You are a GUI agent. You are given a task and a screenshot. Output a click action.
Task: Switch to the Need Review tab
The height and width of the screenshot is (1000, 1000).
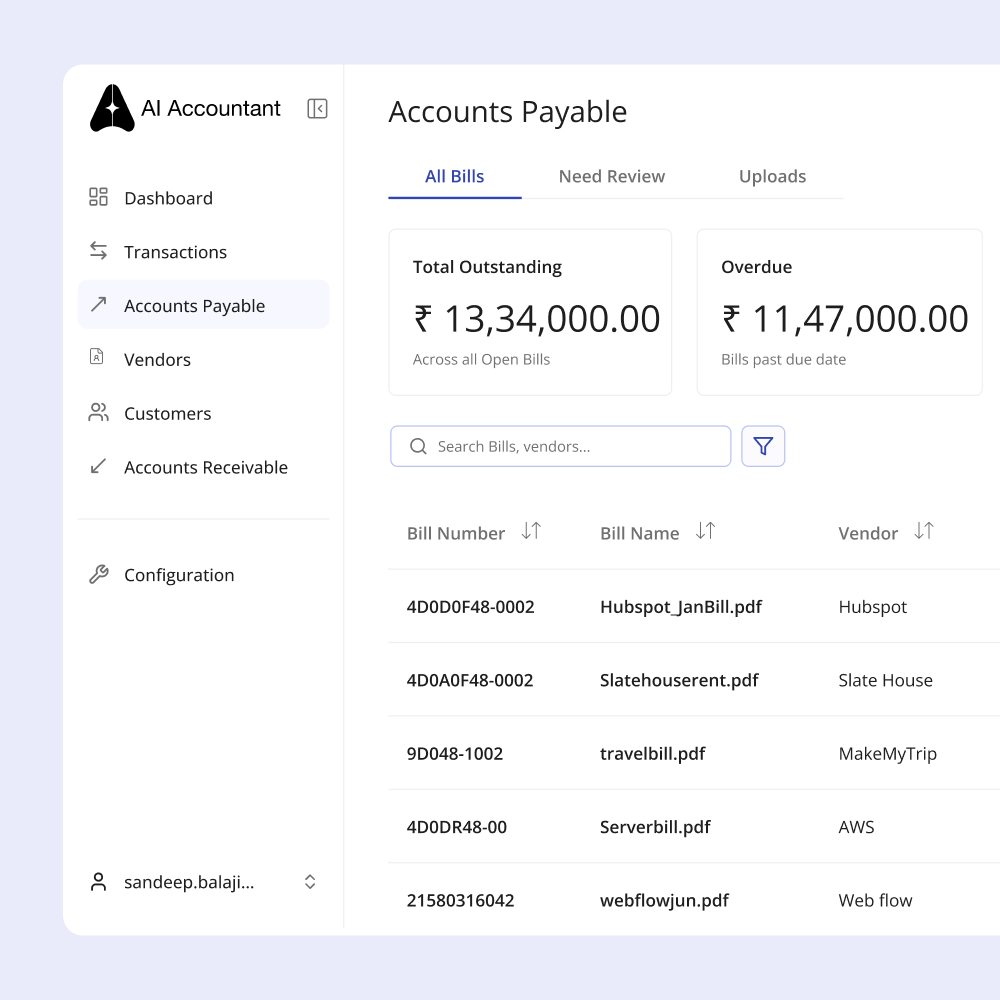point(612,176)
